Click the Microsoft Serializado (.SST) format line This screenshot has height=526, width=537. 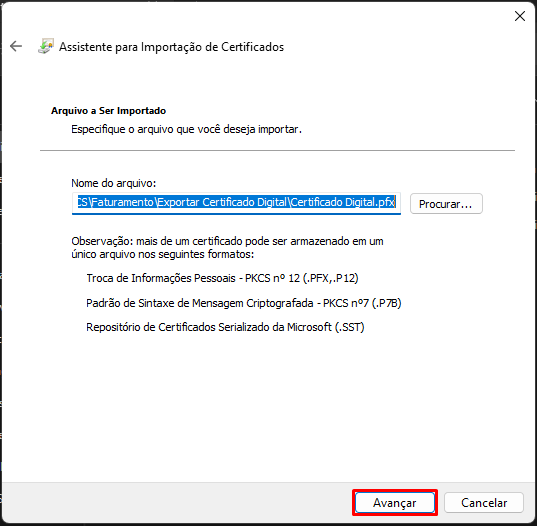coord(225,327)
